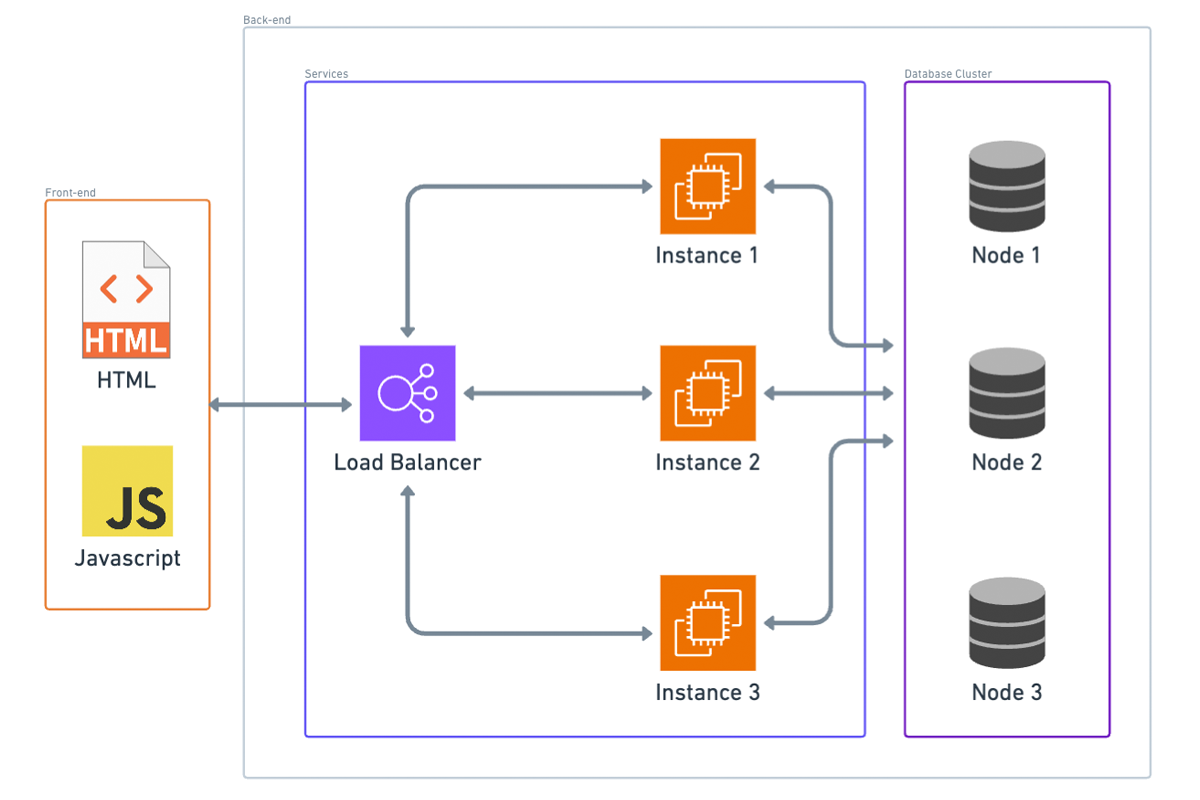This screenshot has width=1200, height=800.
Task: Click the Front-end group label
Action: pos(70,193)
